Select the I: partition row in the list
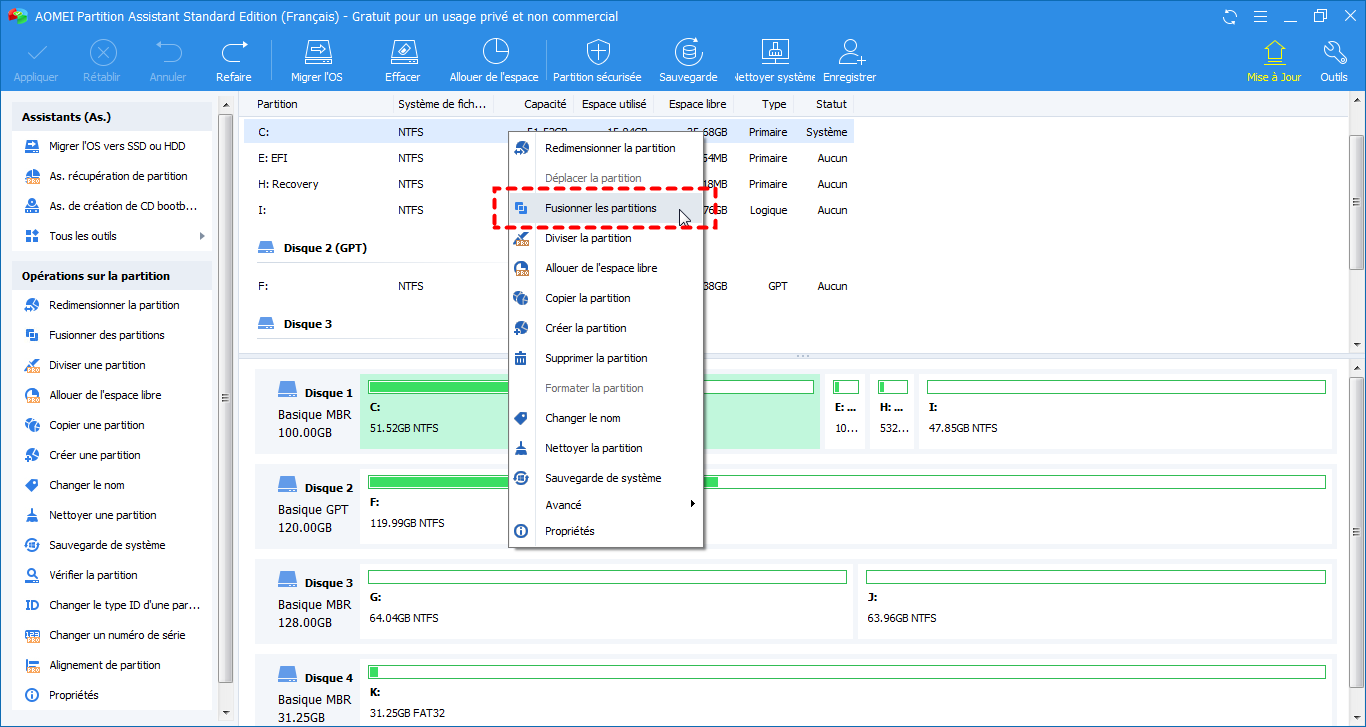The height and width of the screenshot is (727, 1366). [x=549, y=210]
